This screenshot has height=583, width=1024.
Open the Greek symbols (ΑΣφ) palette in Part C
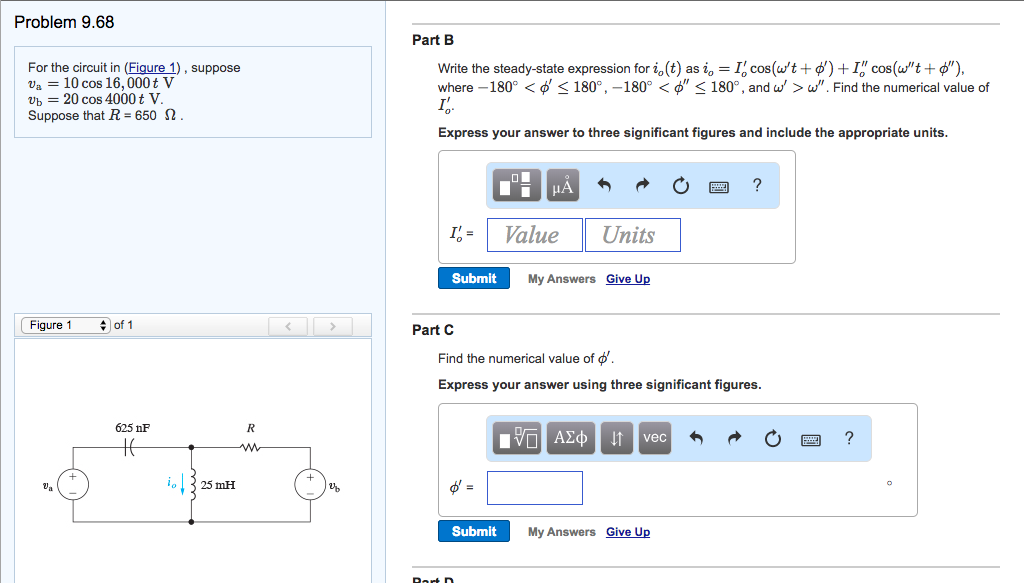coord(570,437)
